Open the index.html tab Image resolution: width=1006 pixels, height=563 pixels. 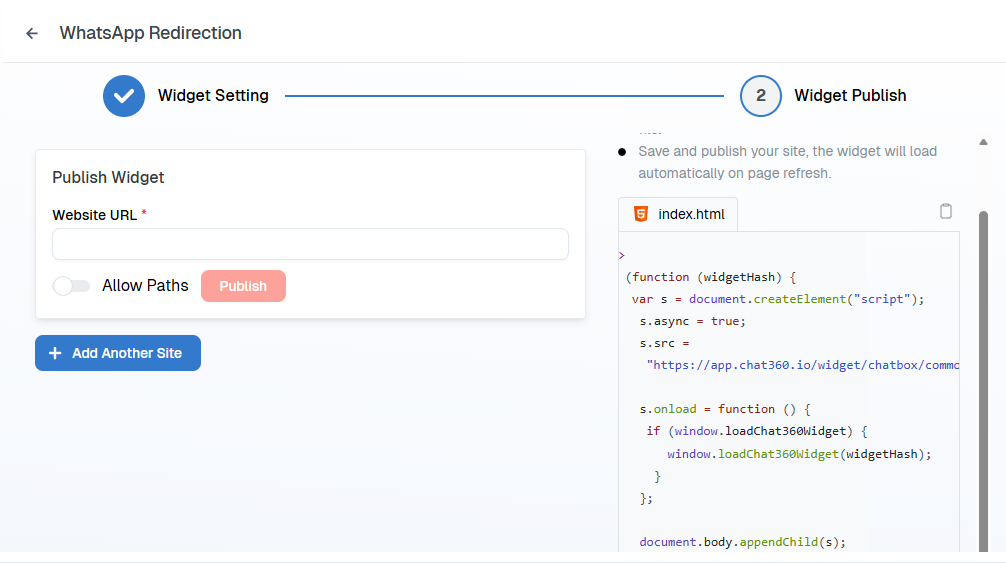click(678, 214)
